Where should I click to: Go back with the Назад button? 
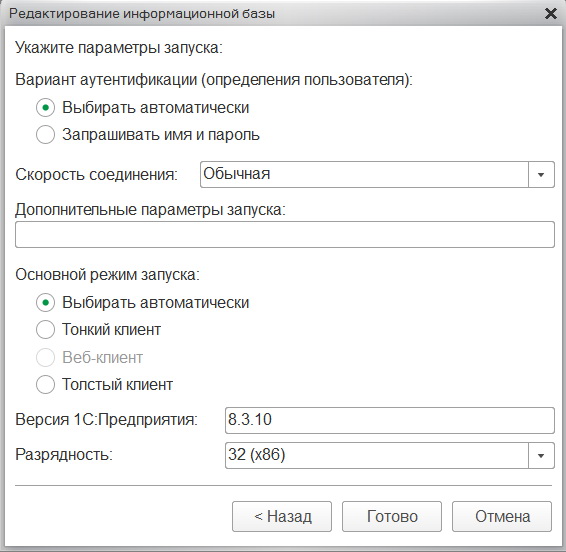pos(282,517)
